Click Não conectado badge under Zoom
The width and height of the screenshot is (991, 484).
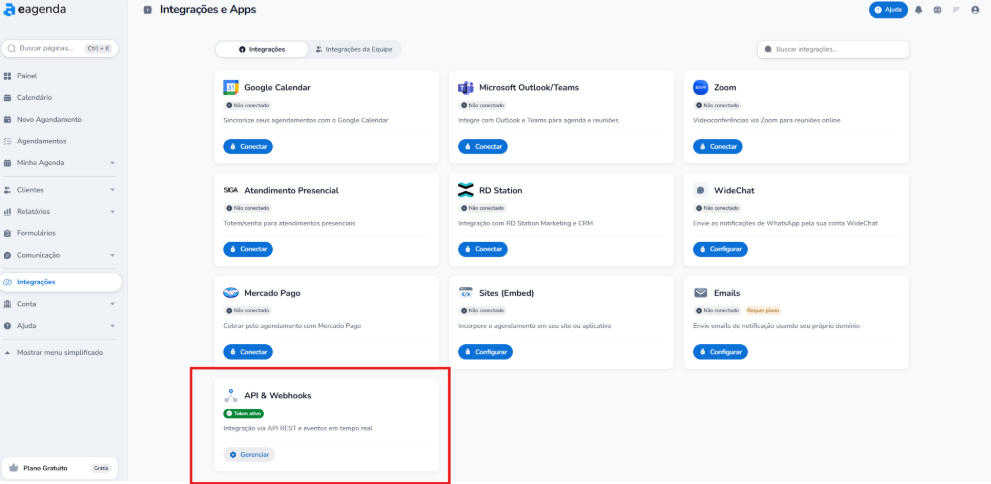click(717, 105)
